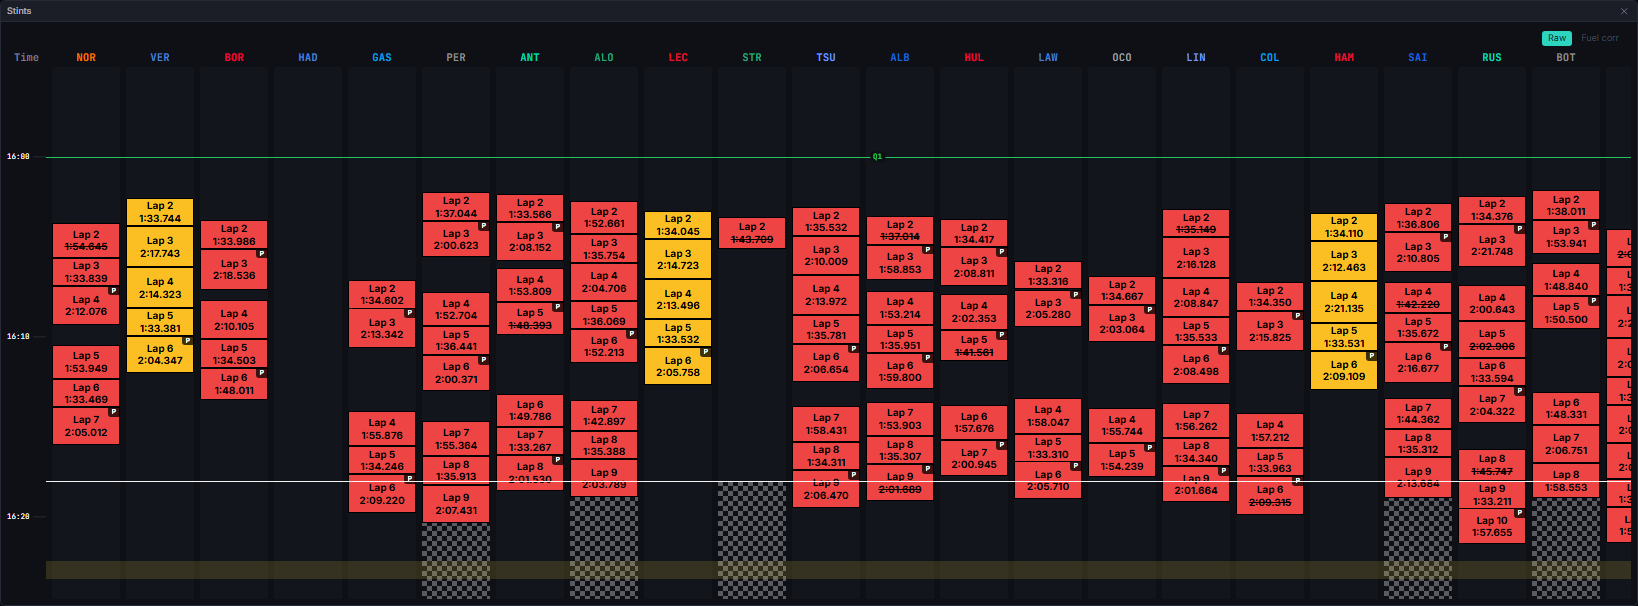Open BOR Lap 3 cell 2:18.536
1638x606 pixels.
pyautogui.click(x=234, y=269)
